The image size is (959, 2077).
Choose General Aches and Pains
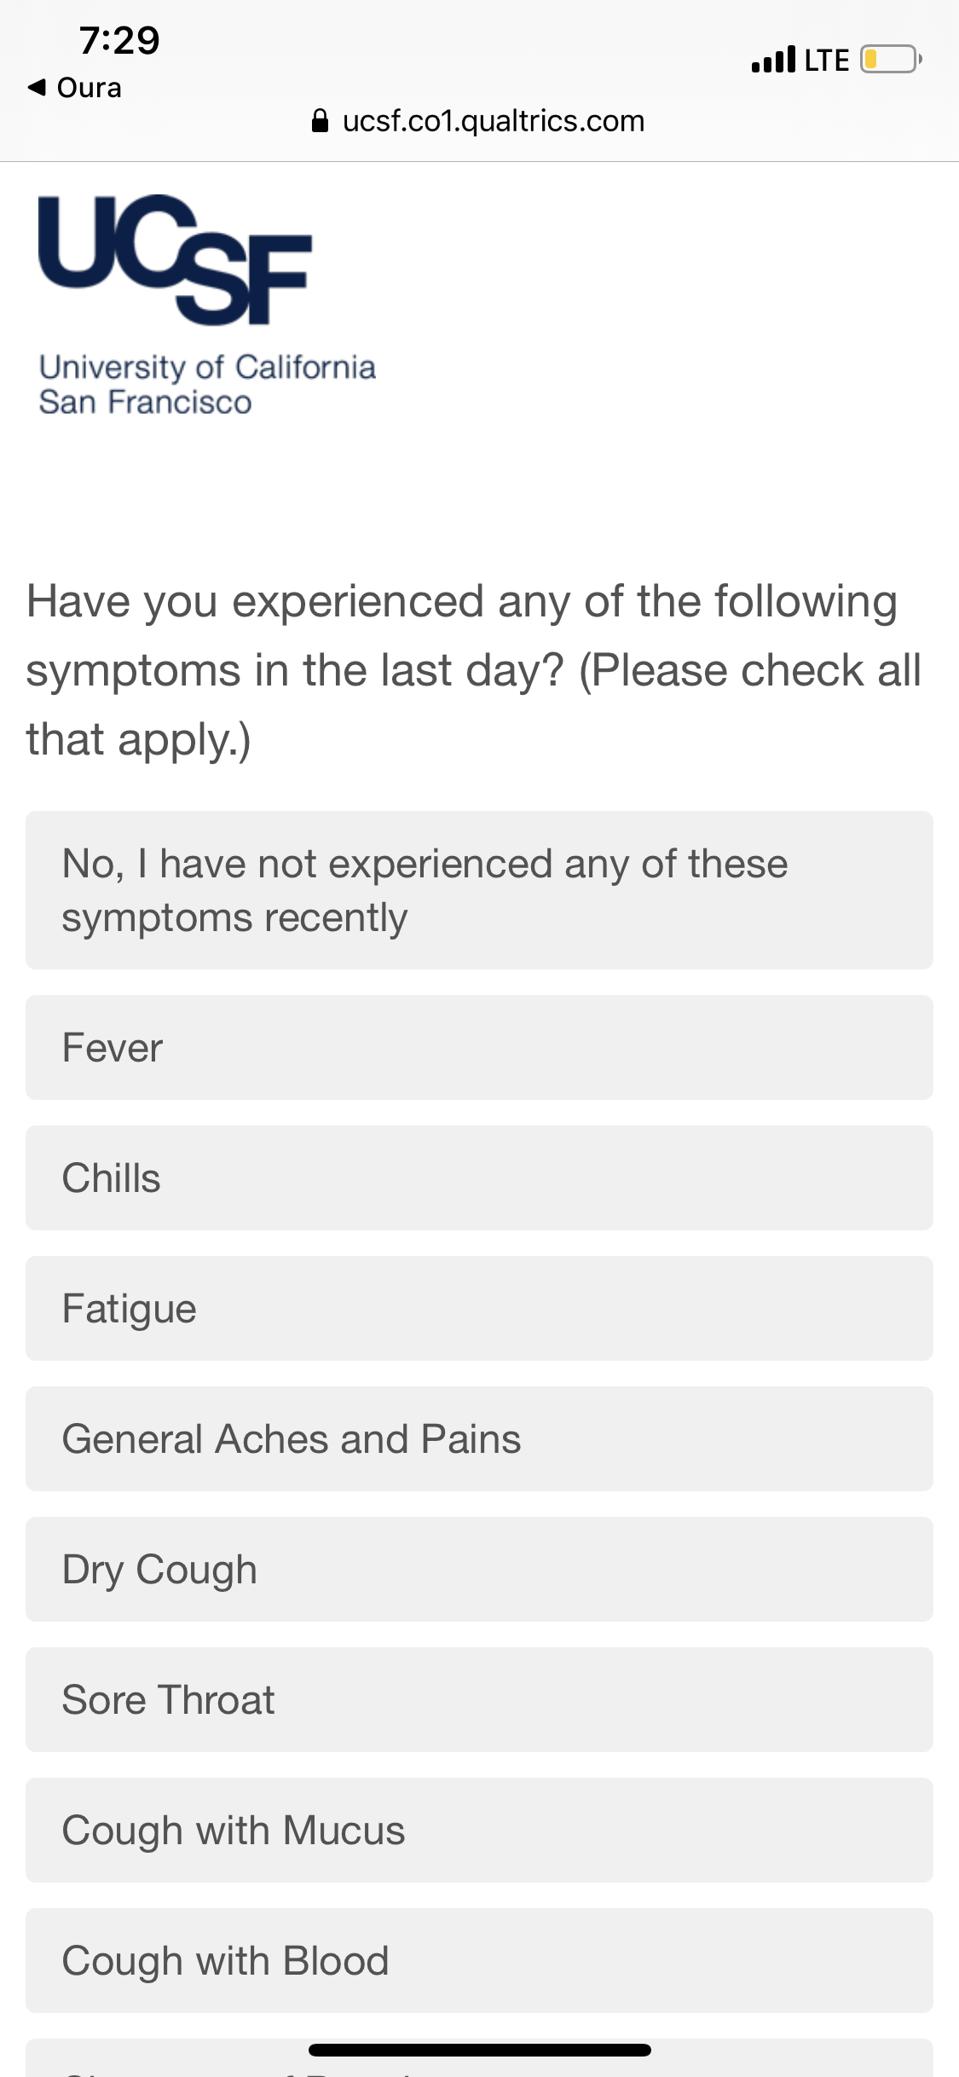(x=479, y=1439)
